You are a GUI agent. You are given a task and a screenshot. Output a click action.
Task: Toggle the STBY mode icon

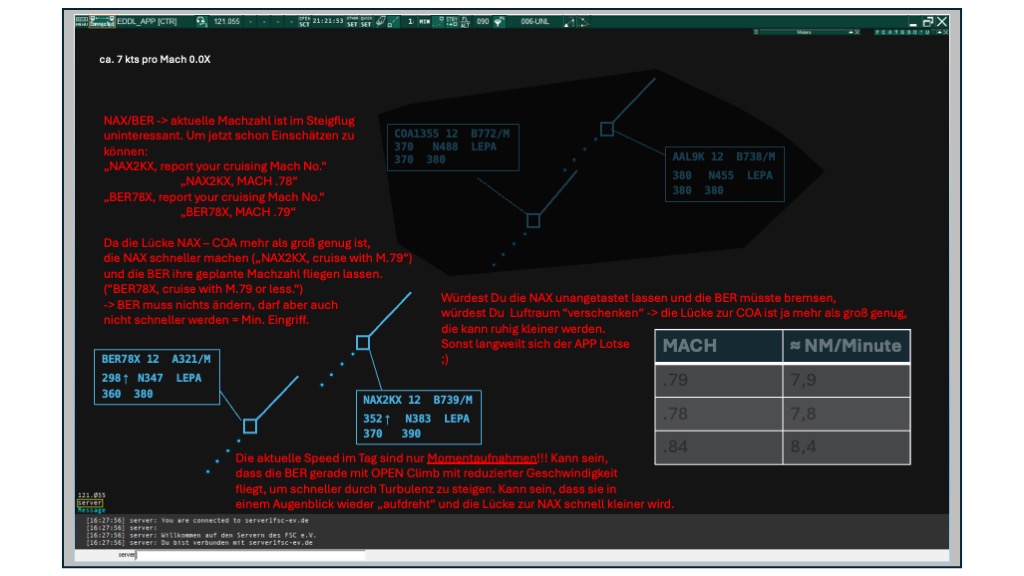coord(451,22)
